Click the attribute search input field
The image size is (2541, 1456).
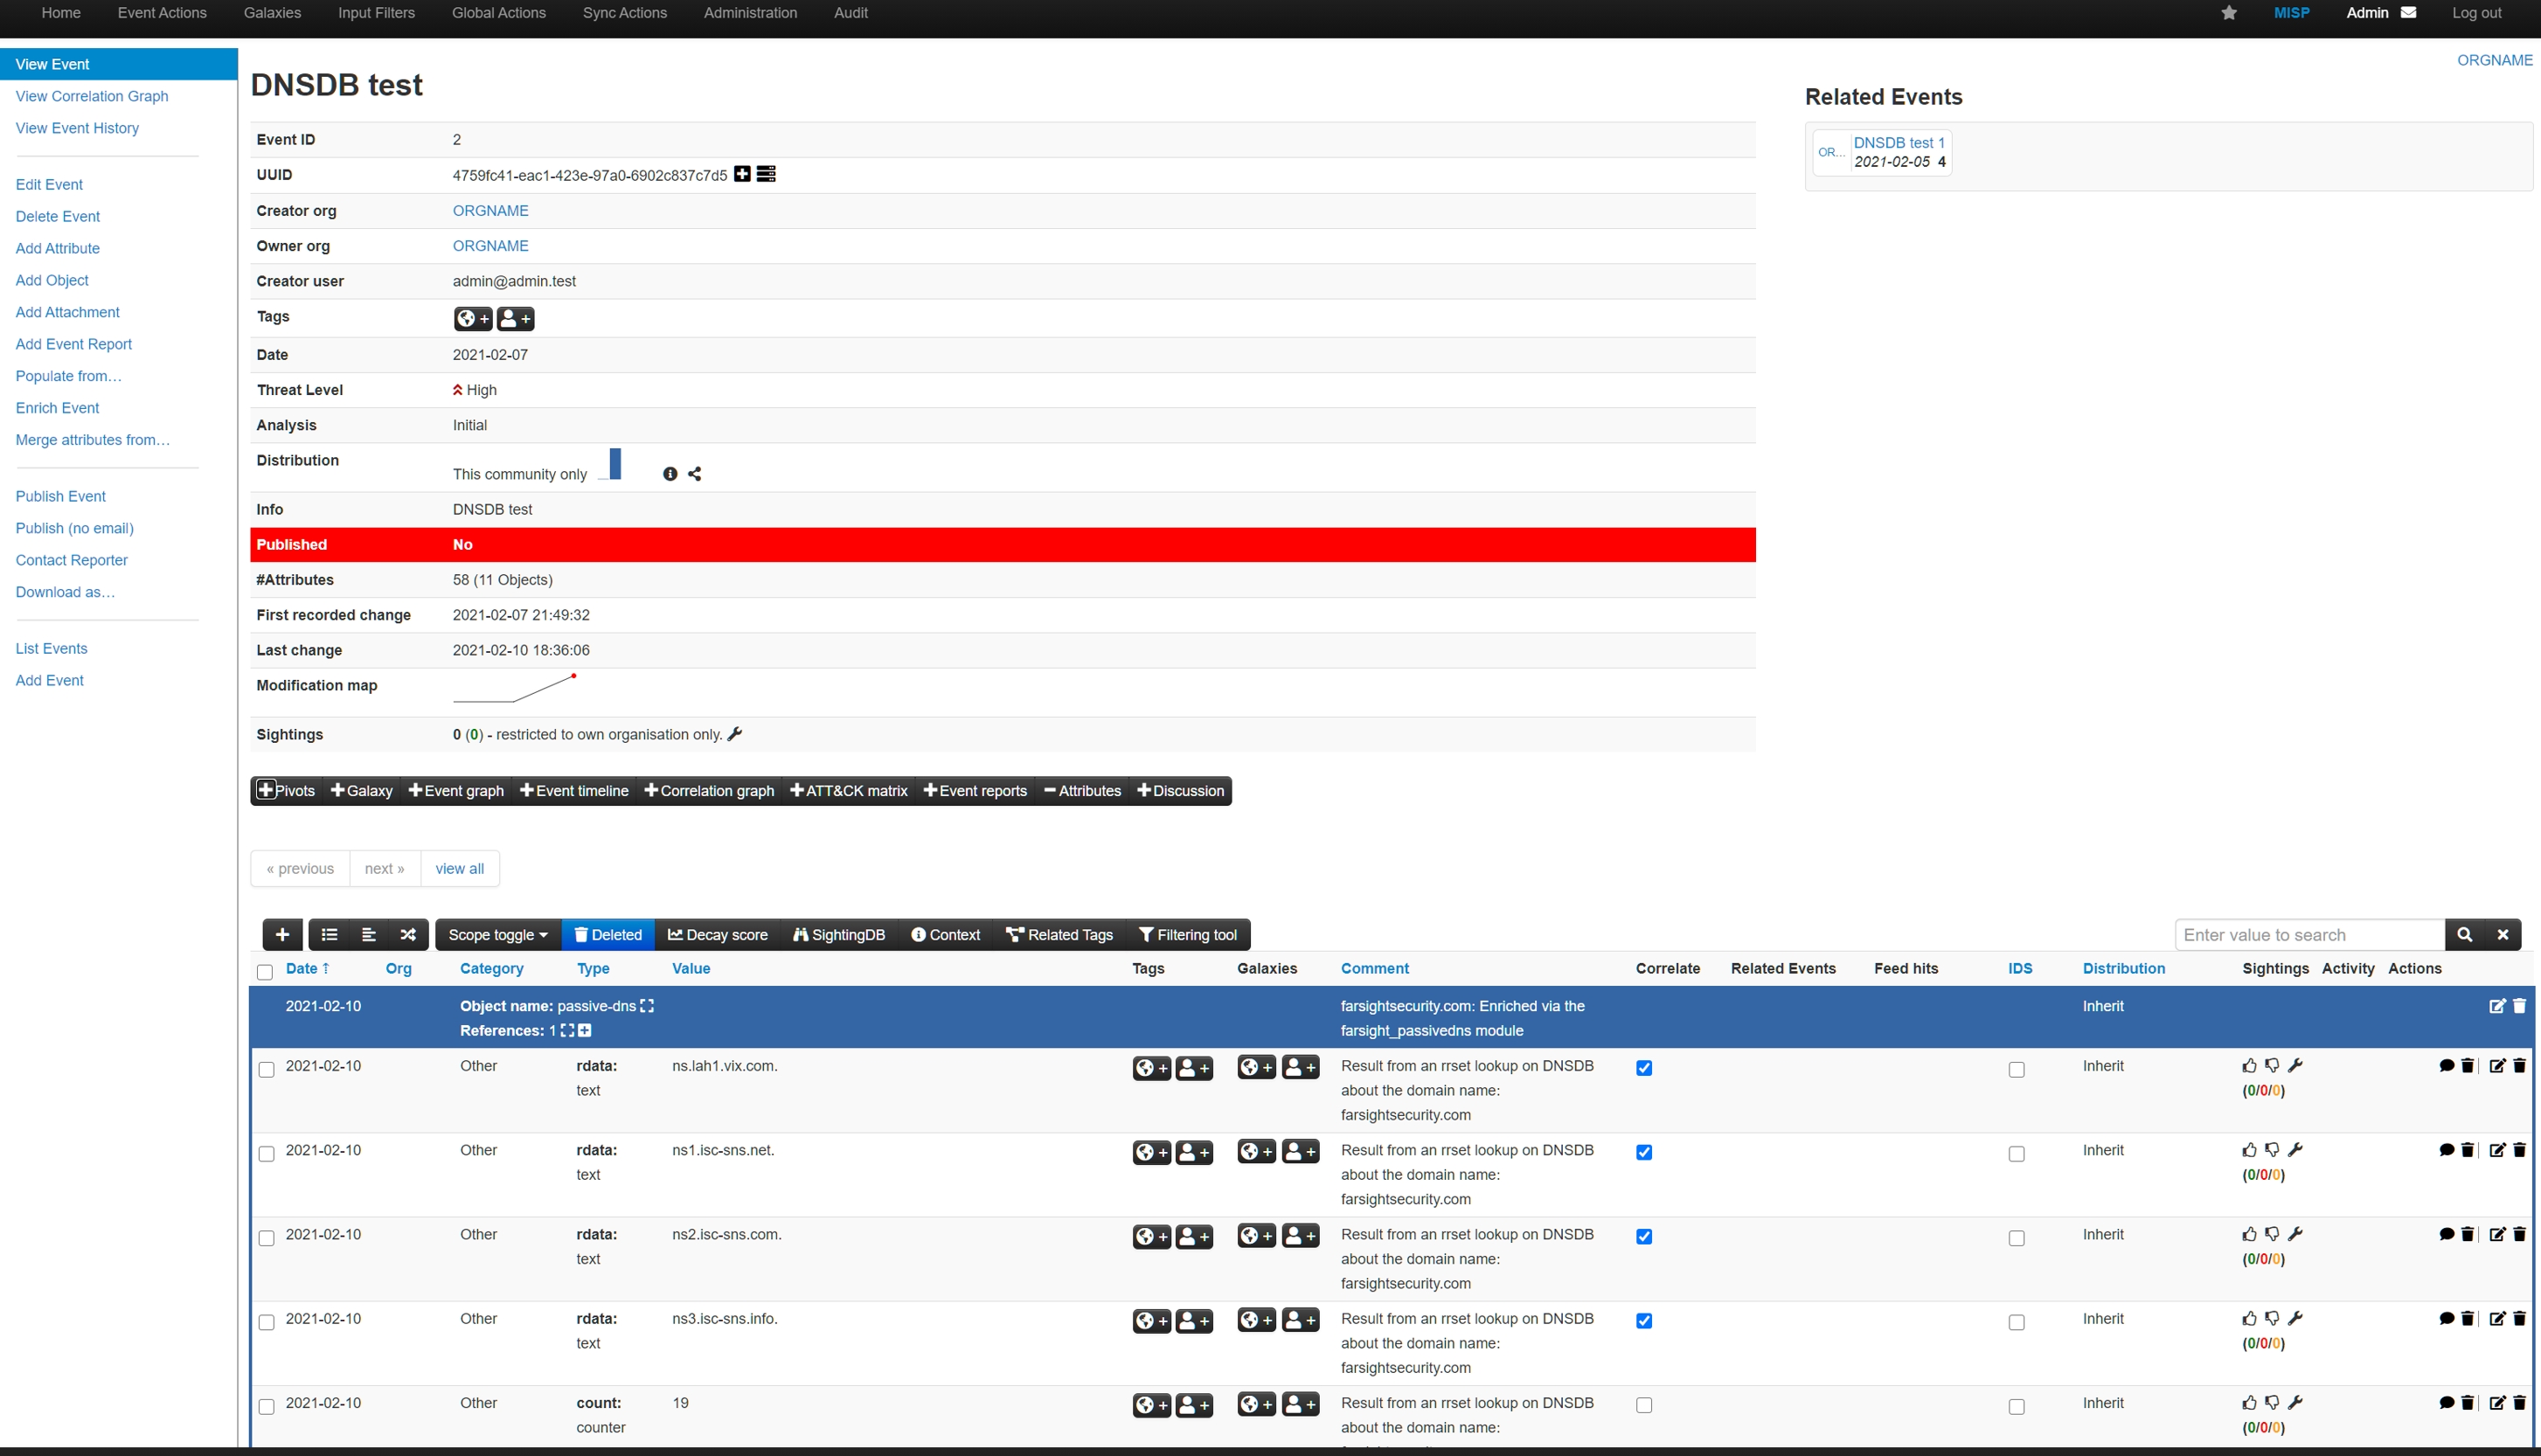point(2309,935)
